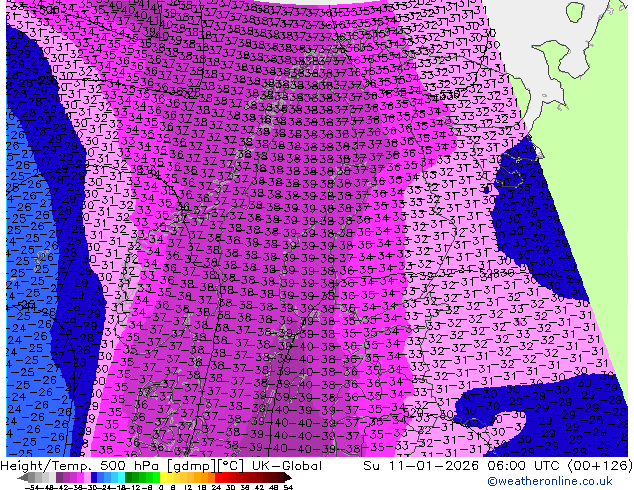Click the "(00+126)" forecast hour label
This screenshot has width=634, height=490.
point(600,466)
